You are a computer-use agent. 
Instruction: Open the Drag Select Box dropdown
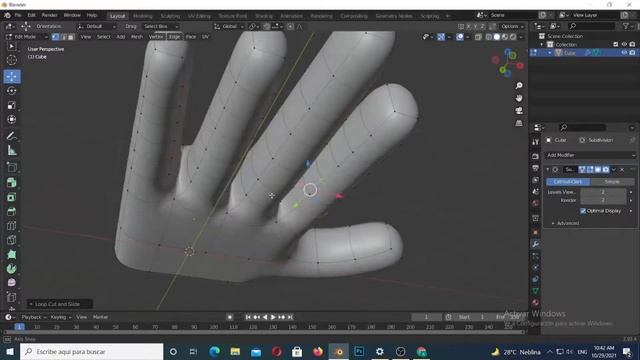point(161,26)
